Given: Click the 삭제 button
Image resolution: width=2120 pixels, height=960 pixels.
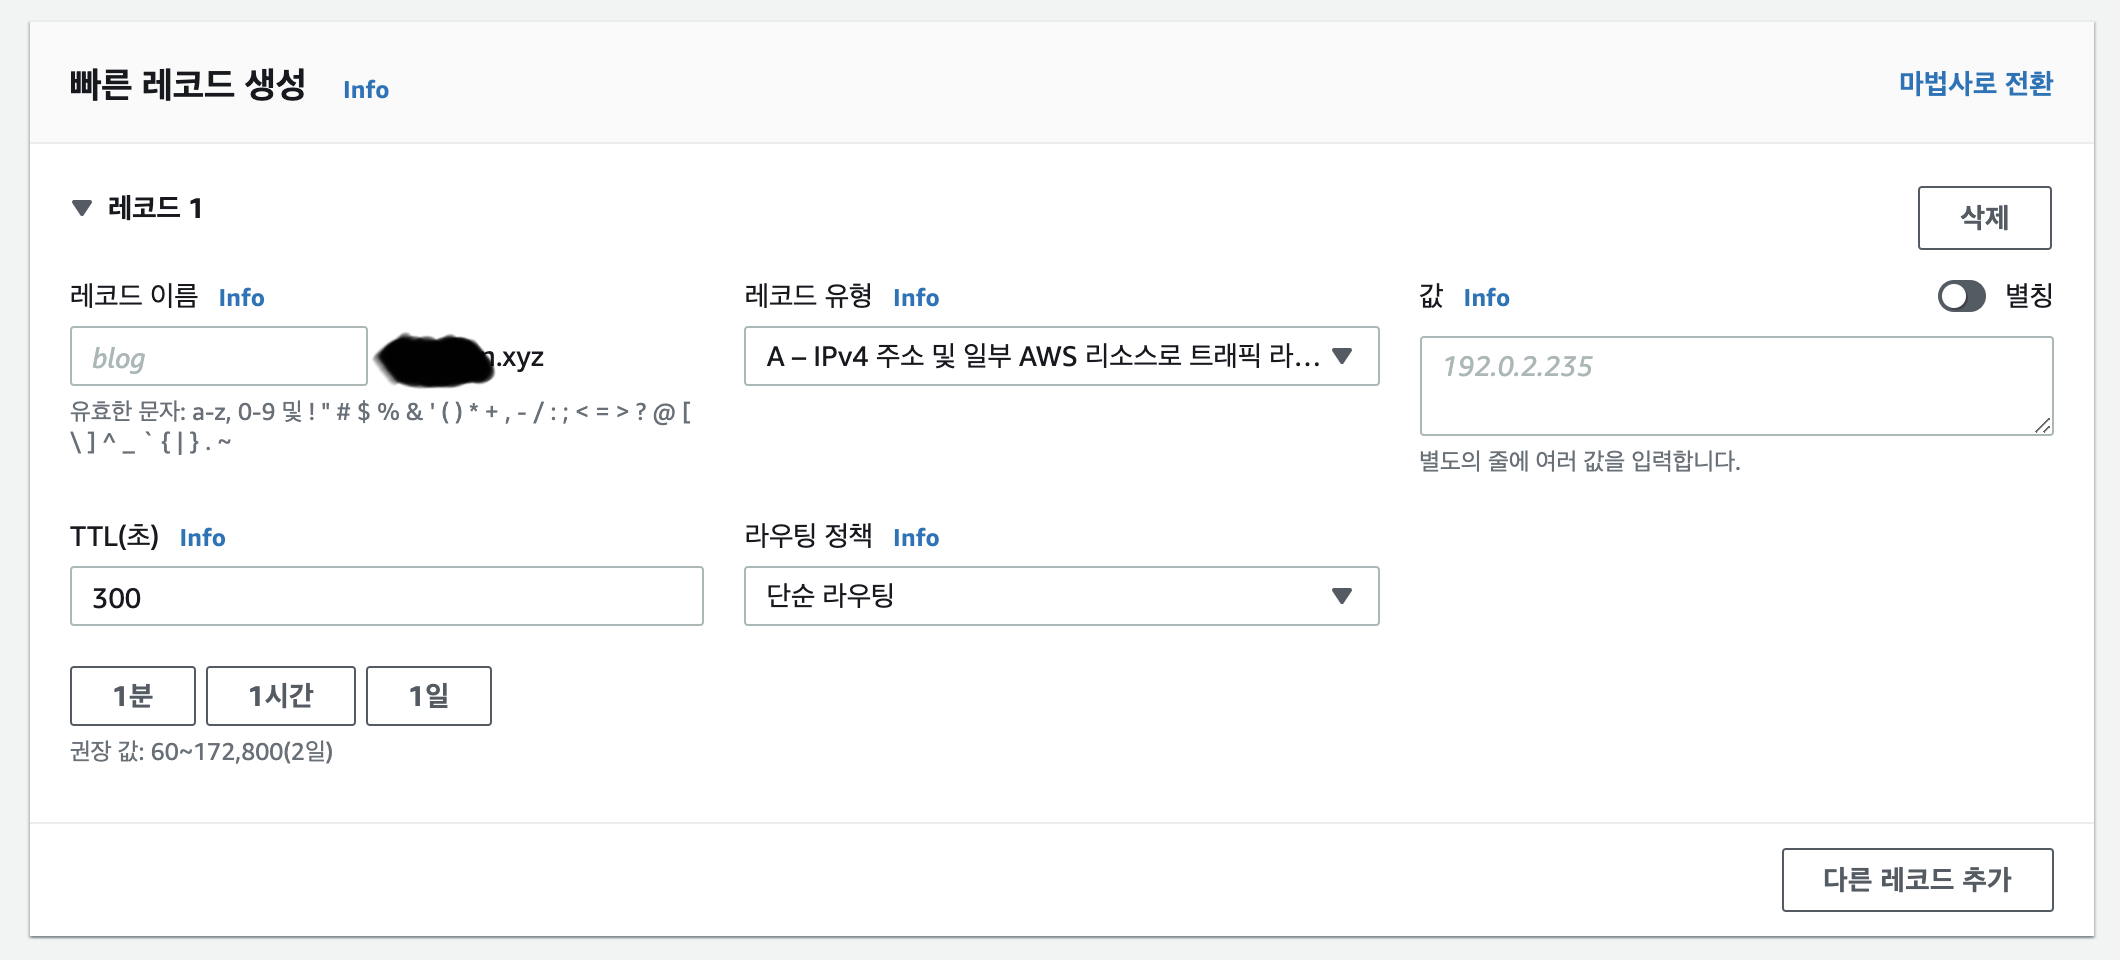Looking at the screenshot, I should click(1984, 218).
